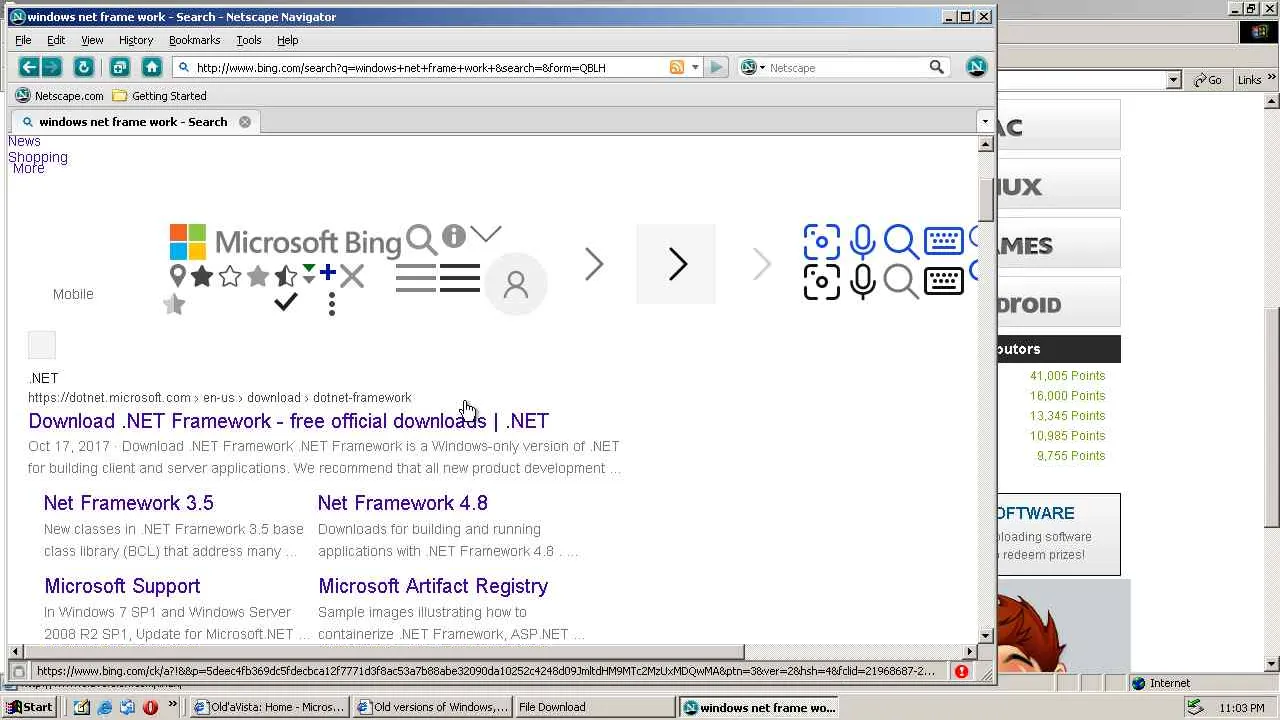Click the blue visual search camera icon
1280x720 pixels.
click(822, 242)
